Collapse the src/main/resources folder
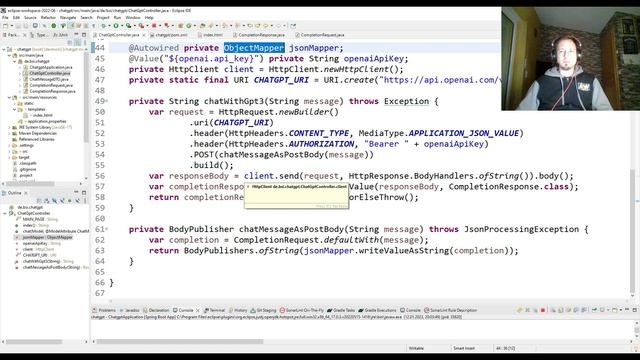This screenshot has height=360, width=640. [9, 98]
